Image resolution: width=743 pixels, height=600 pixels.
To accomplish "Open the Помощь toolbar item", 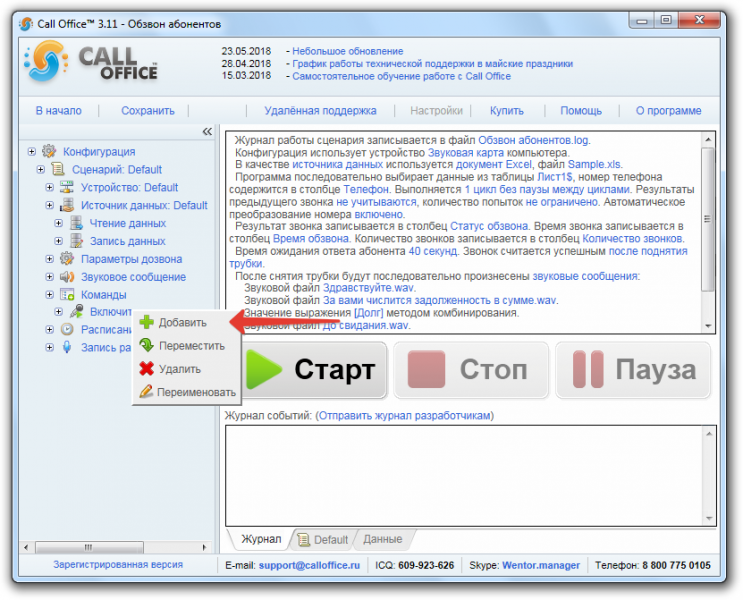I will pos(581,110).
